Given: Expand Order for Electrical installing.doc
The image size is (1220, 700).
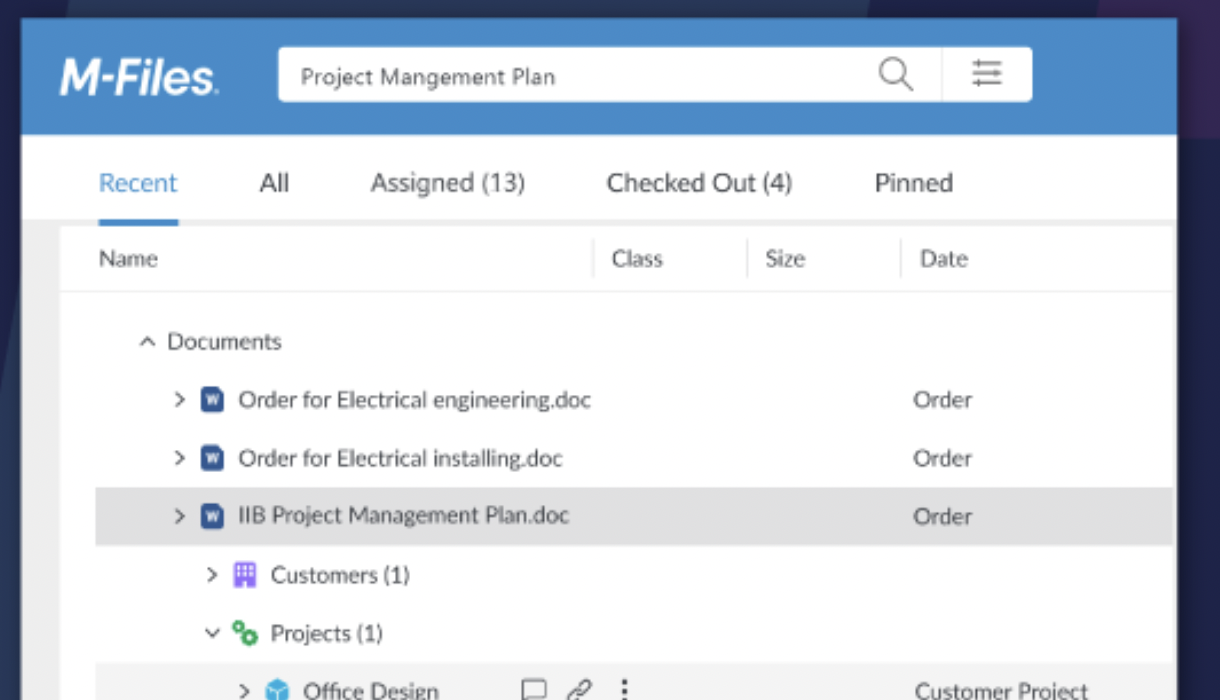Looking at the screenshot, I should (x=180, y=458).
